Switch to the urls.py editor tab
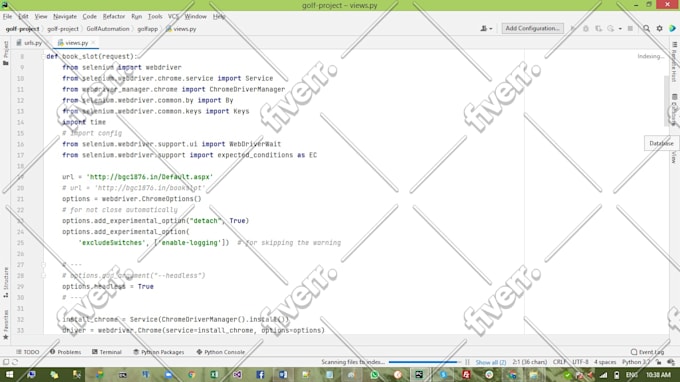This screenshot has width=680, height=382. 29,43
